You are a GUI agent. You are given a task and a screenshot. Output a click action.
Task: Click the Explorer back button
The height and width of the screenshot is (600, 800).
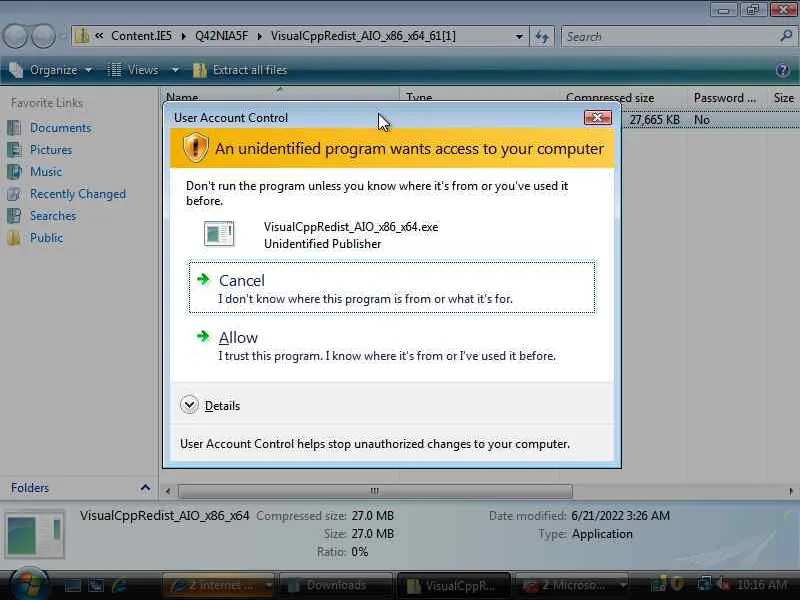15,36
